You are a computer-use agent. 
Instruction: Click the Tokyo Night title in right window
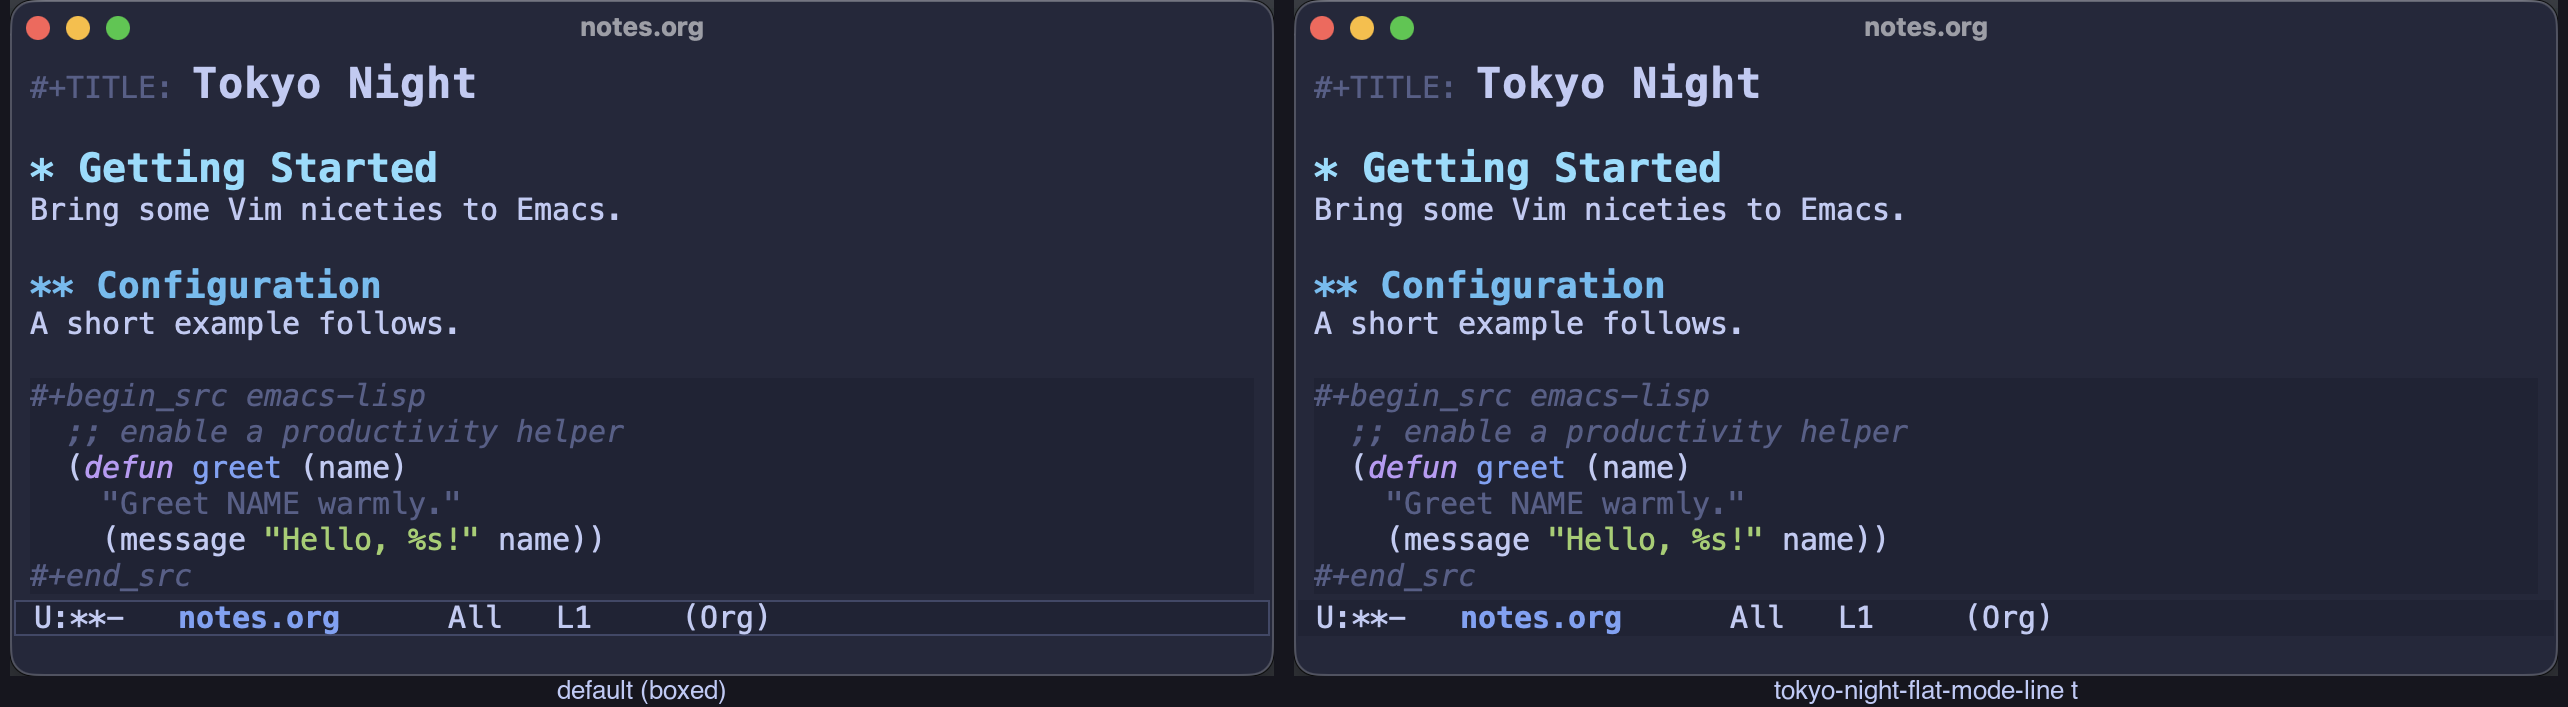pyautogui.click(x=1618, y=84)
